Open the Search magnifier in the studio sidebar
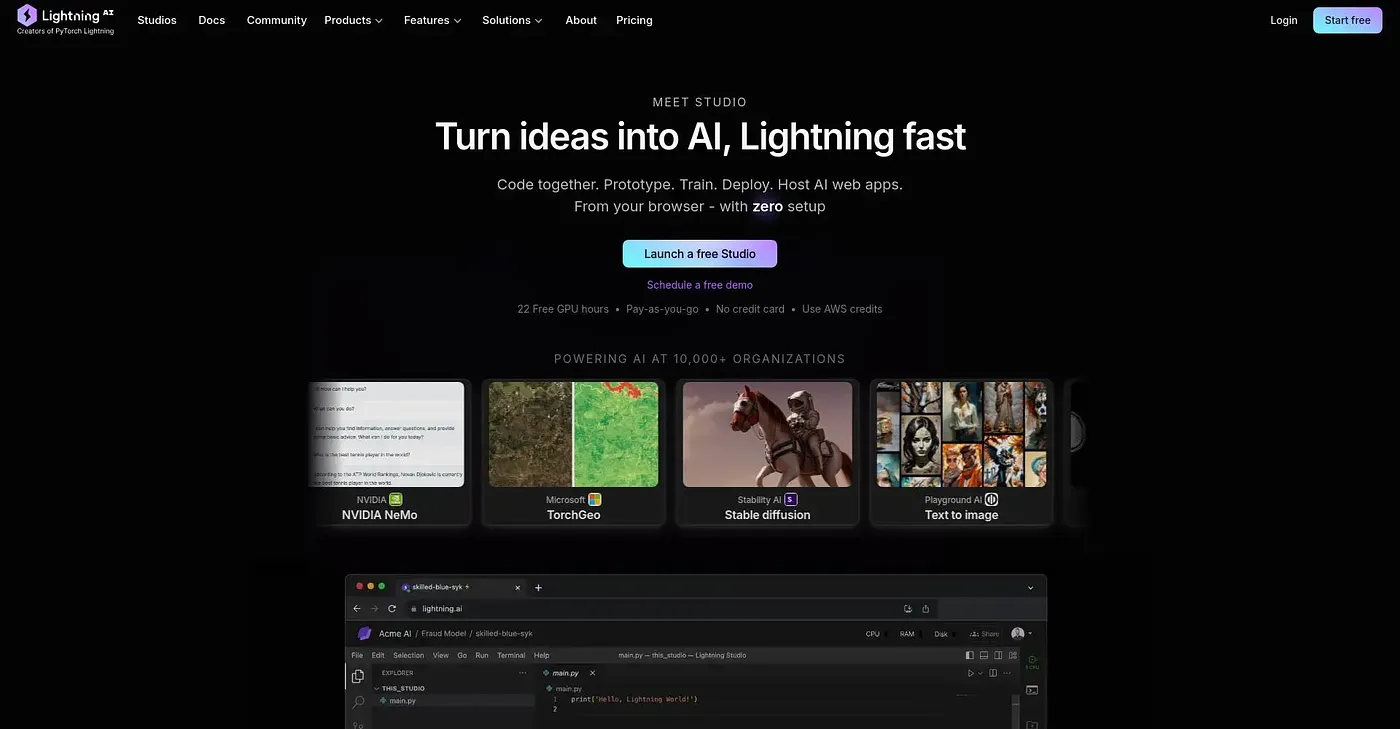Image resolution: width=1400 pixels, height=729 pixels. (358, 702)
